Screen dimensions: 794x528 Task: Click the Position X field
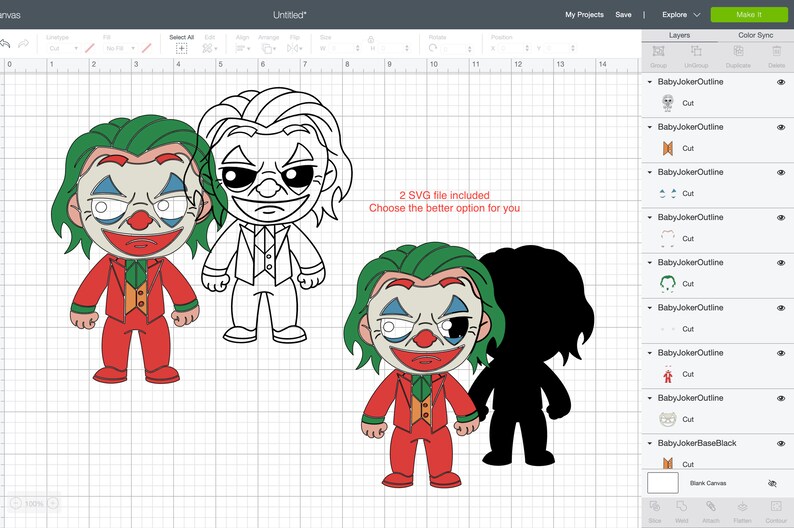tap(513, 49)
